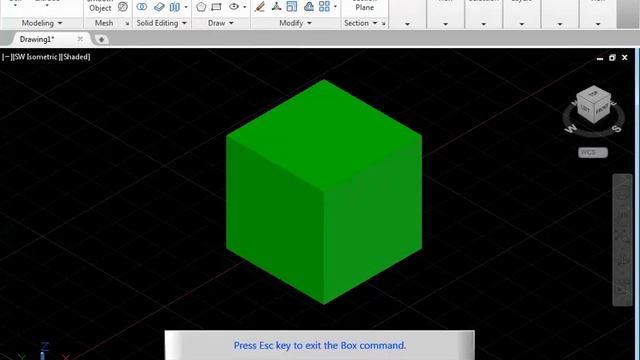Click the Separate solids icon
The image size is (640, 360).
(x=175, y=7)
